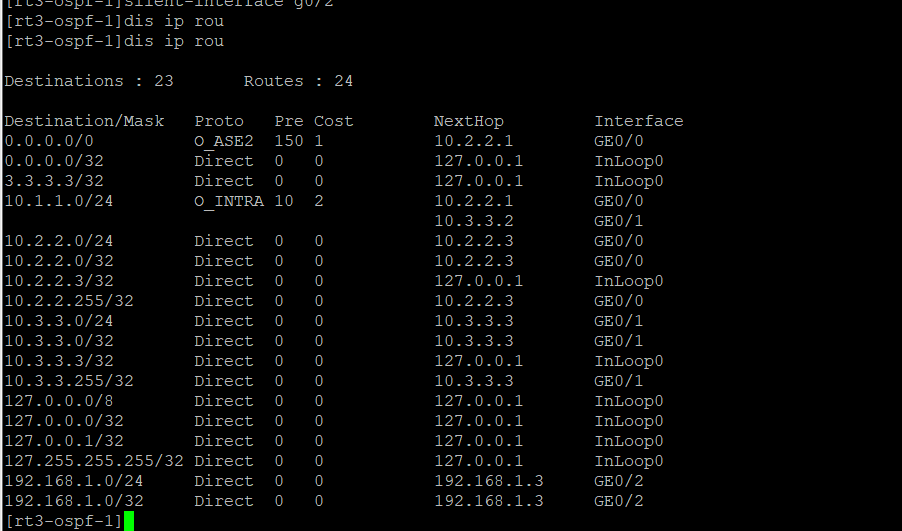Image resolution: width=902 pixels, height=531 pixels.
Task: Click GE0/0 interface in the 10.2.2.0/24 row
Action: [x=619, y=241]
